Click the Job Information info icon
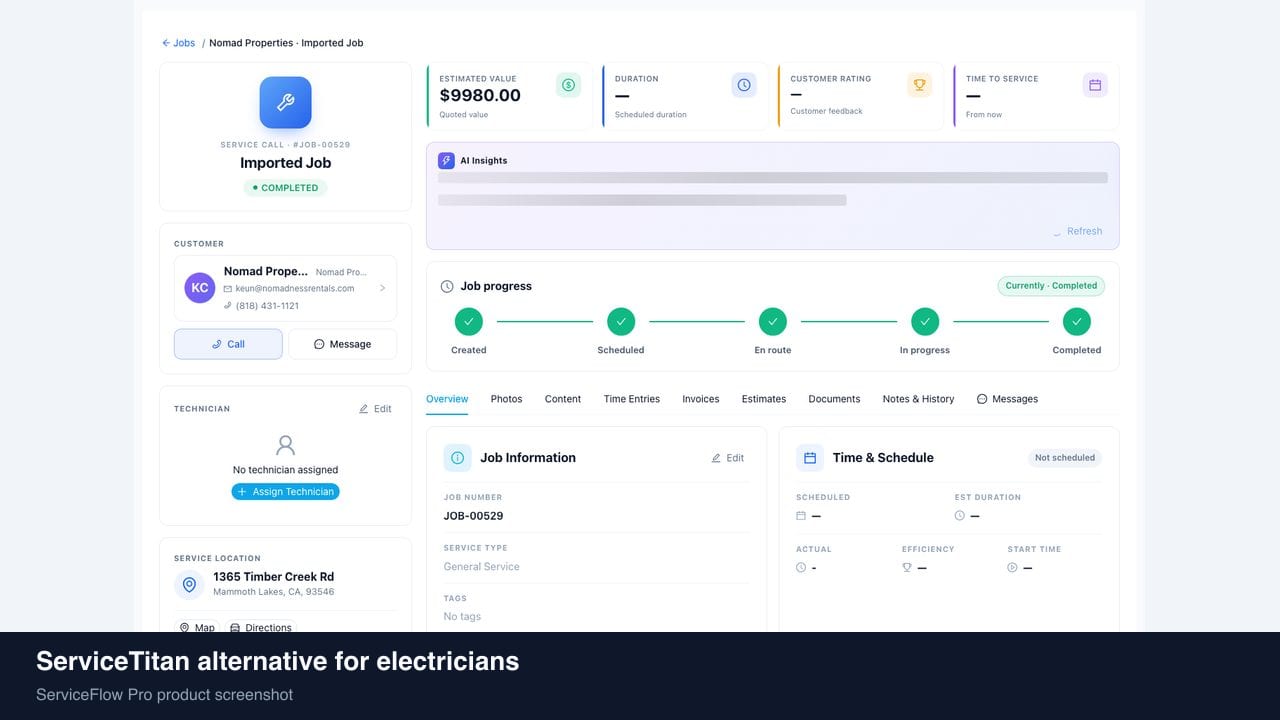This screenshot has height=720, width=1280. (x=458, y=458)
